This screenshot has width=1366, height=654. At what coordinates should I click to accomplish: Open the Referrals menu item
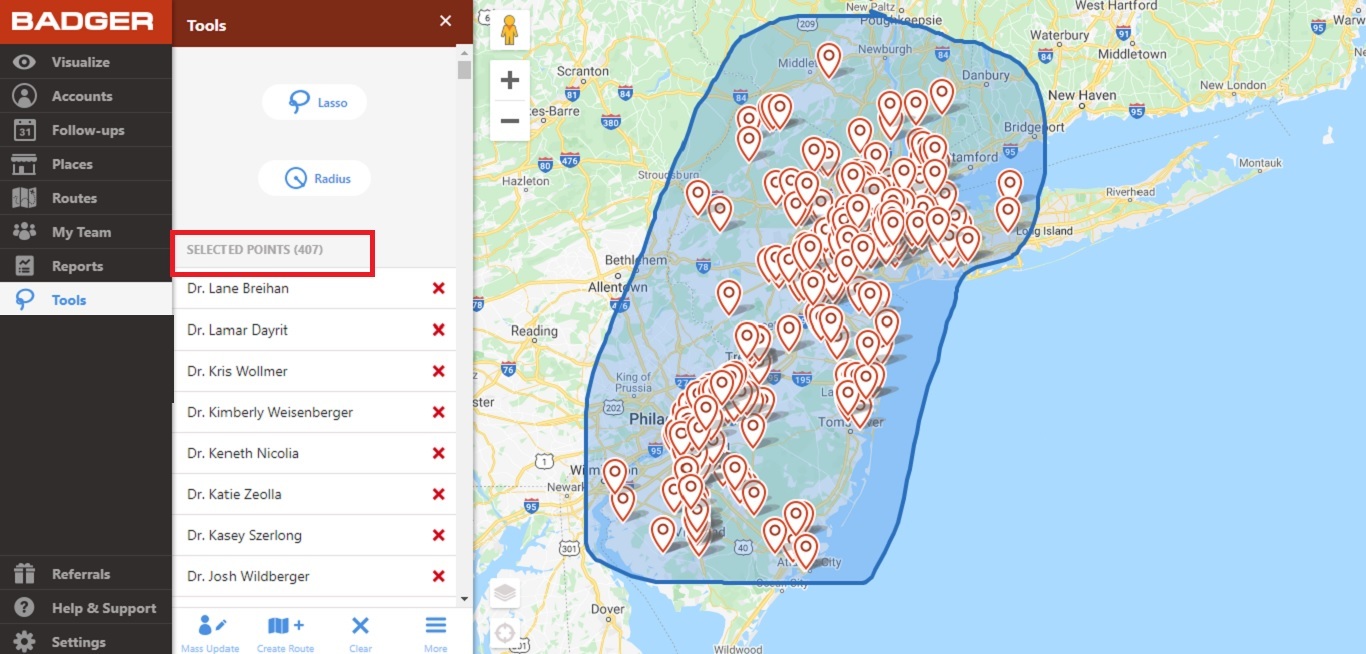(x=86, y=574)
